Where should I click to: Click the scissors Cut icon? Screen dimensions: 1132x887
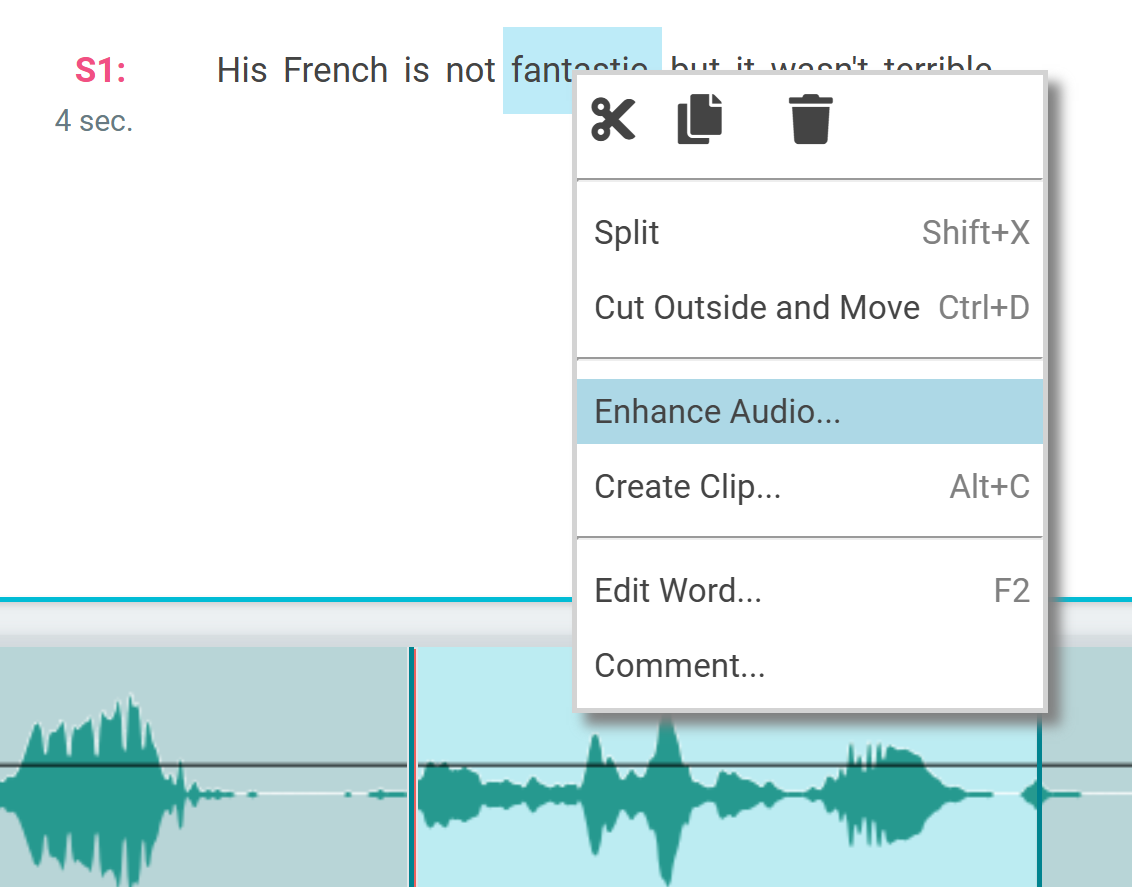click(612, 120)
